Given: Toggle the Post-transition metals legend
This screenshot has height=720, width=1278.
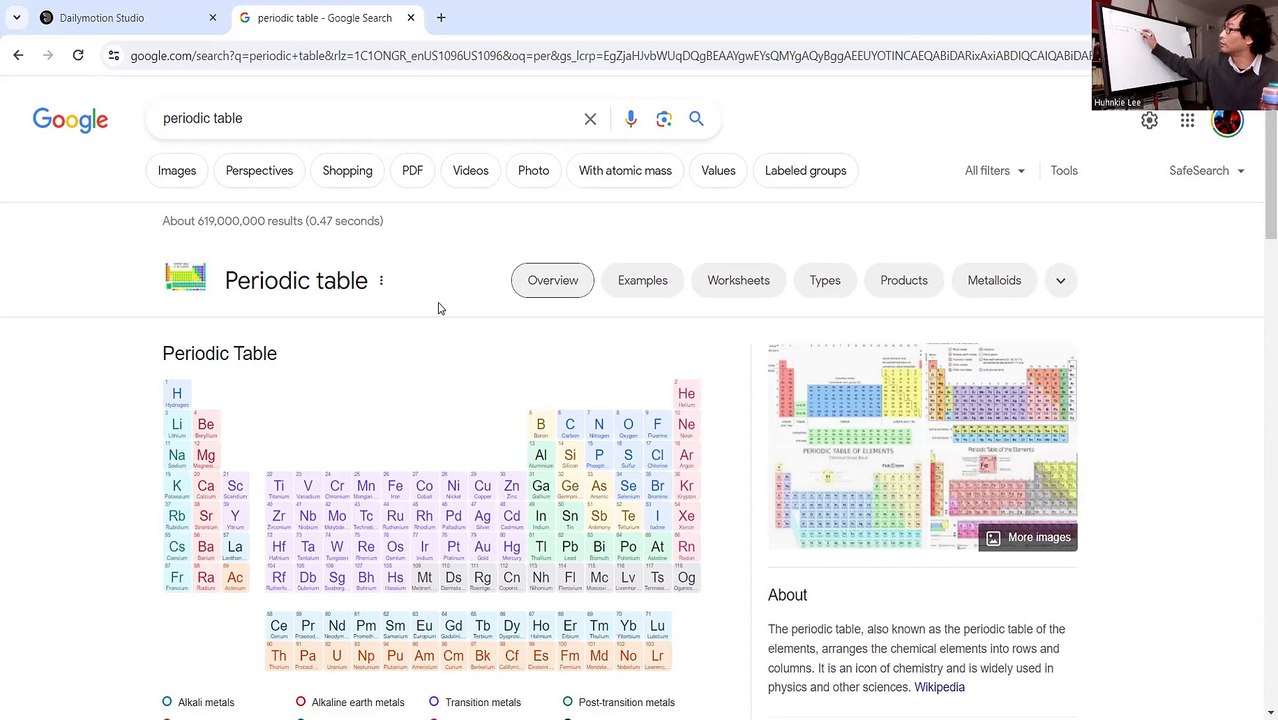Looking at the screenshot, I should pos(618,702).
